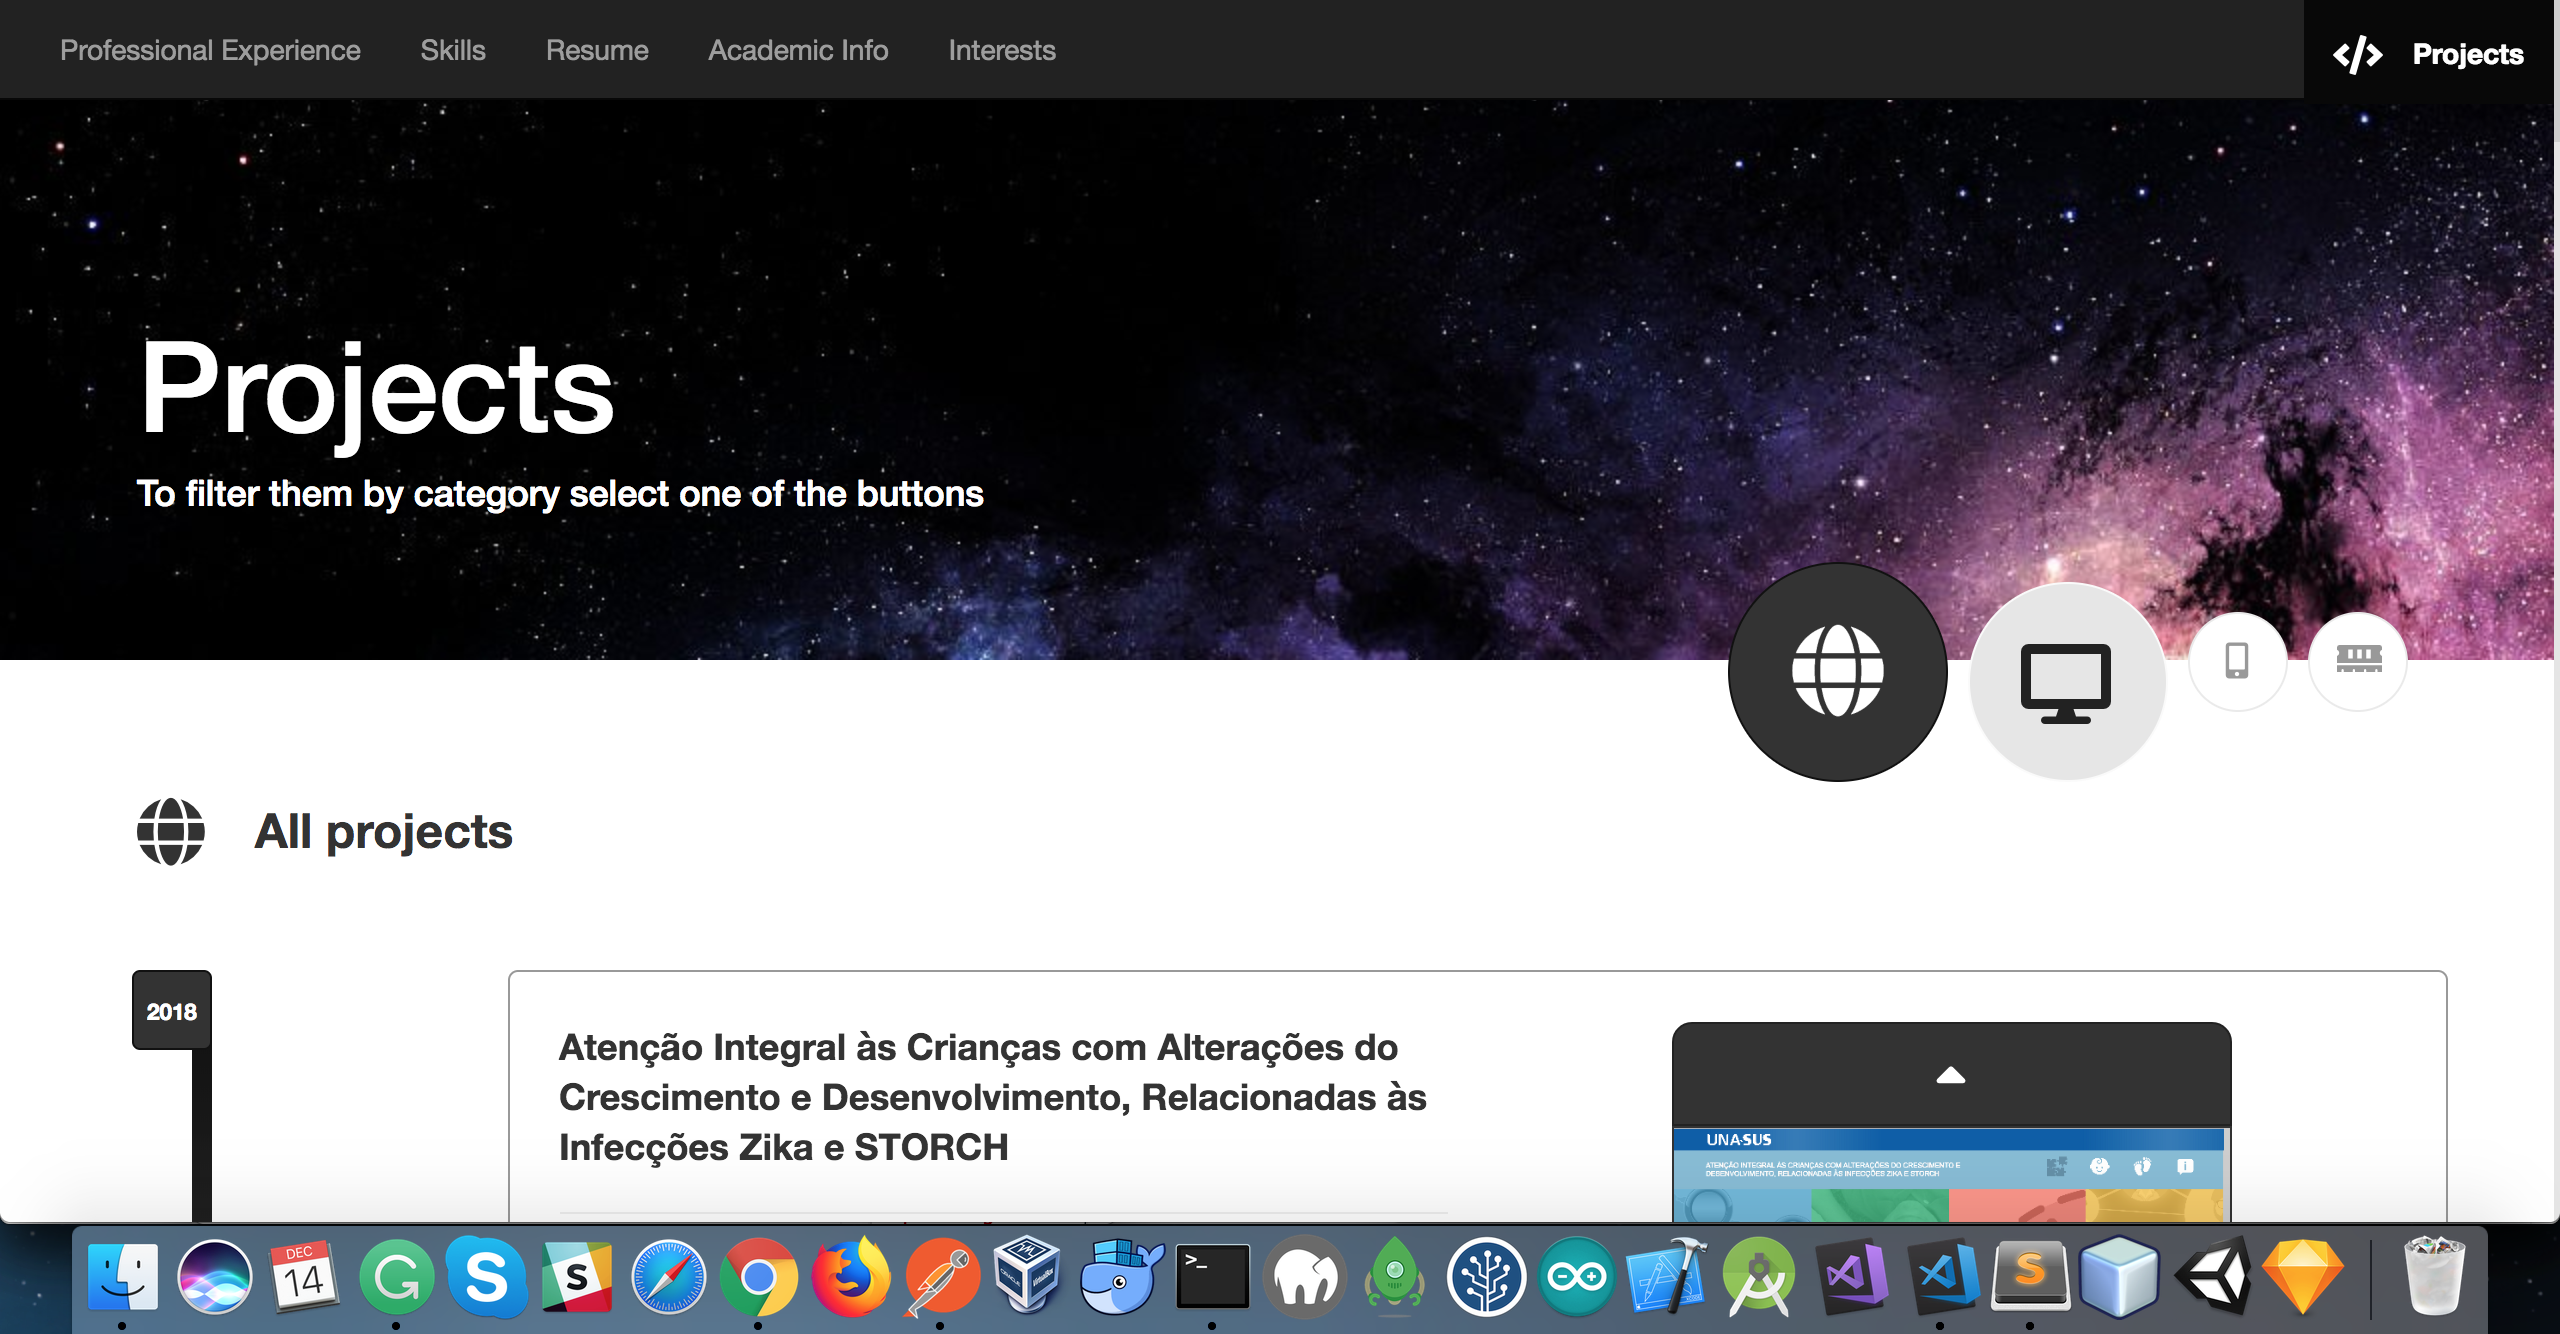Click the code brackets Projects icon
The width and height of the screenshot is (2560, 1334).
click(x=2357, y=54)
